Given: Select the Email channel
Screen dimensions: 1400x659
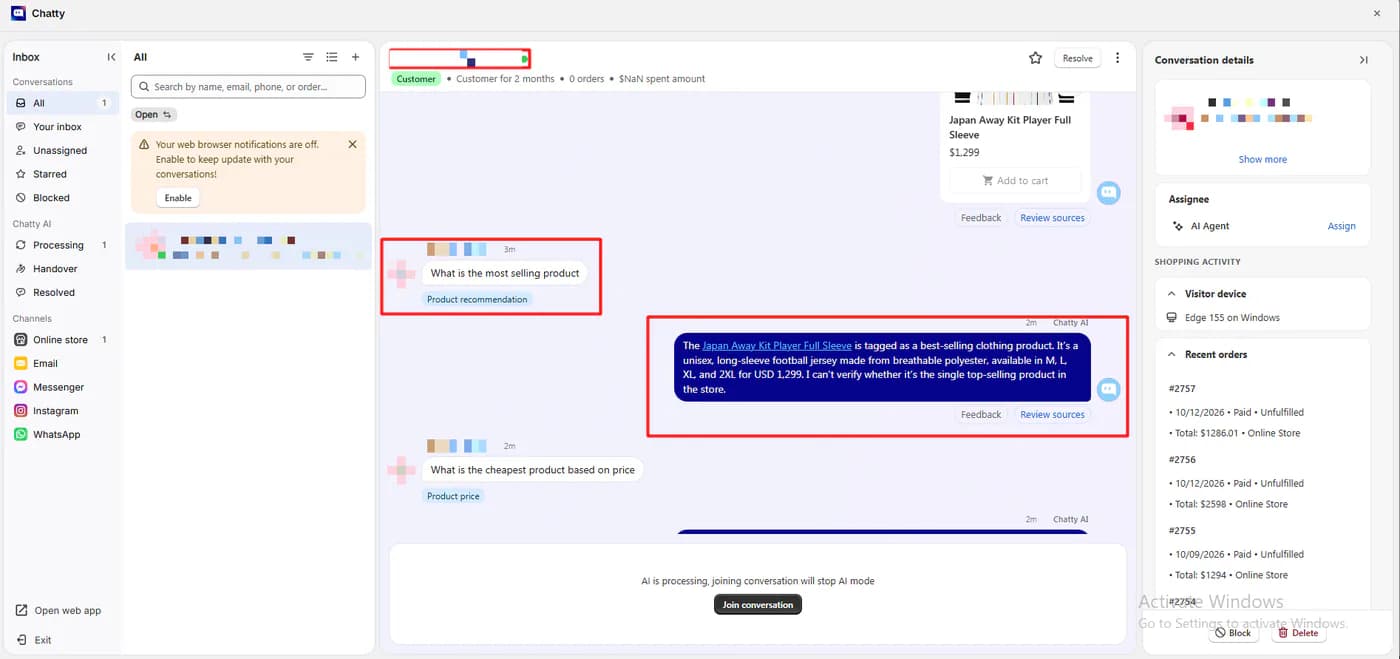Looking at the screenshot, I should click(x=62, y=364).
